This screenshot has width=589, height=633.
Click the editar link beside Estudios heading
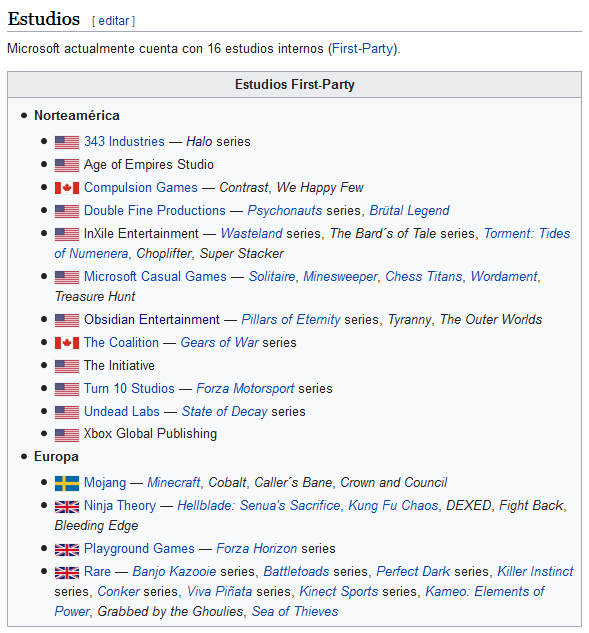[x=113, y=21]
